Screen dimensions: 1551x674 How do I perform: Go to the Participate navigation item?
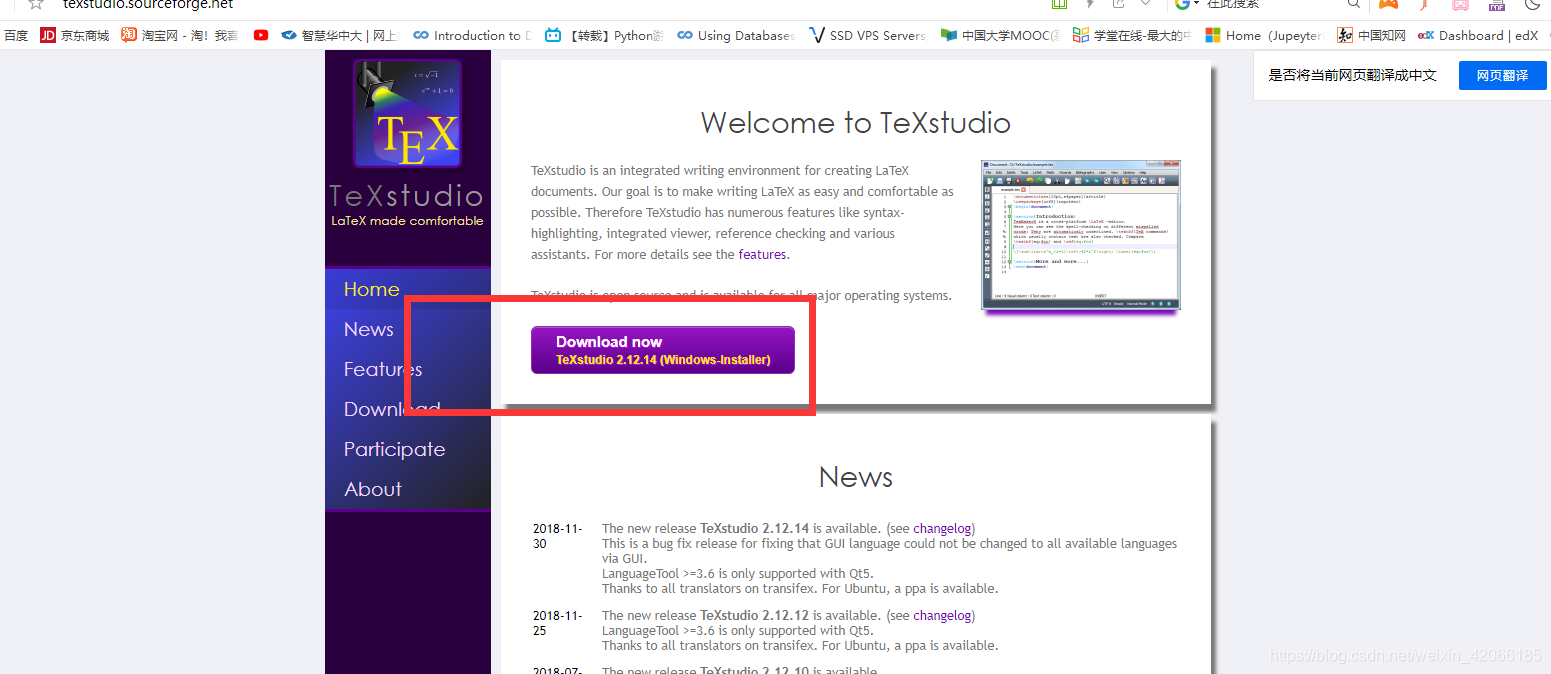click(x=395, y=449)
